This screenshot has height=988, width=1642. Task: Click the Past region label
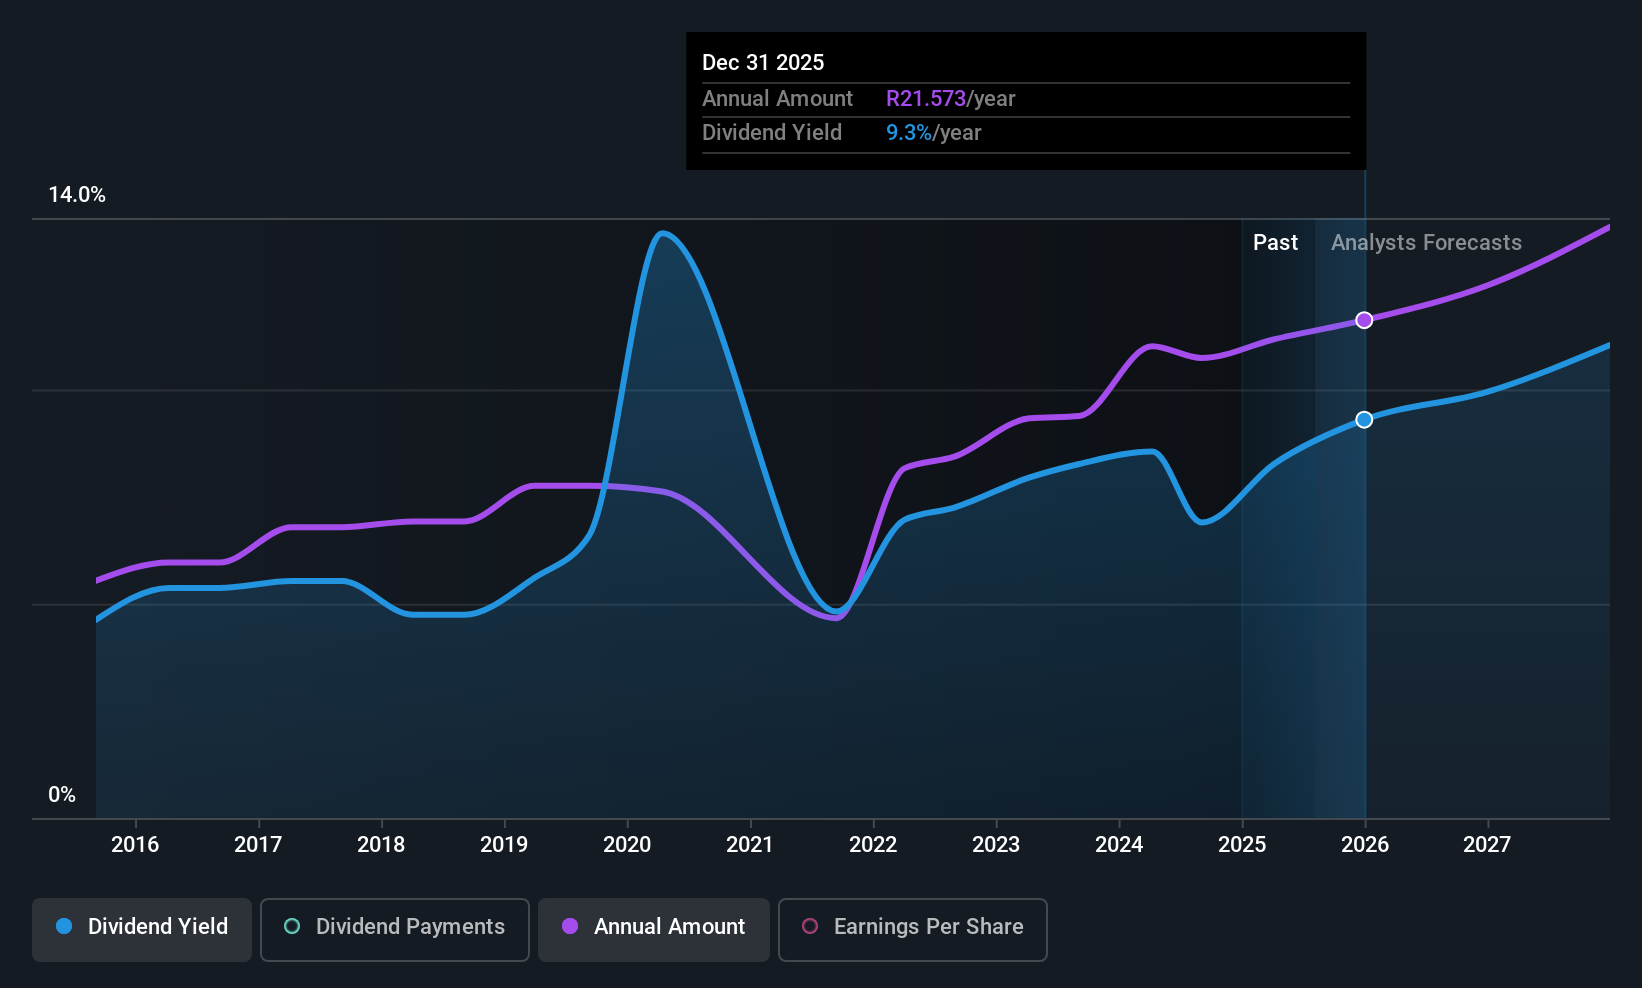[x=1275, y=243]
